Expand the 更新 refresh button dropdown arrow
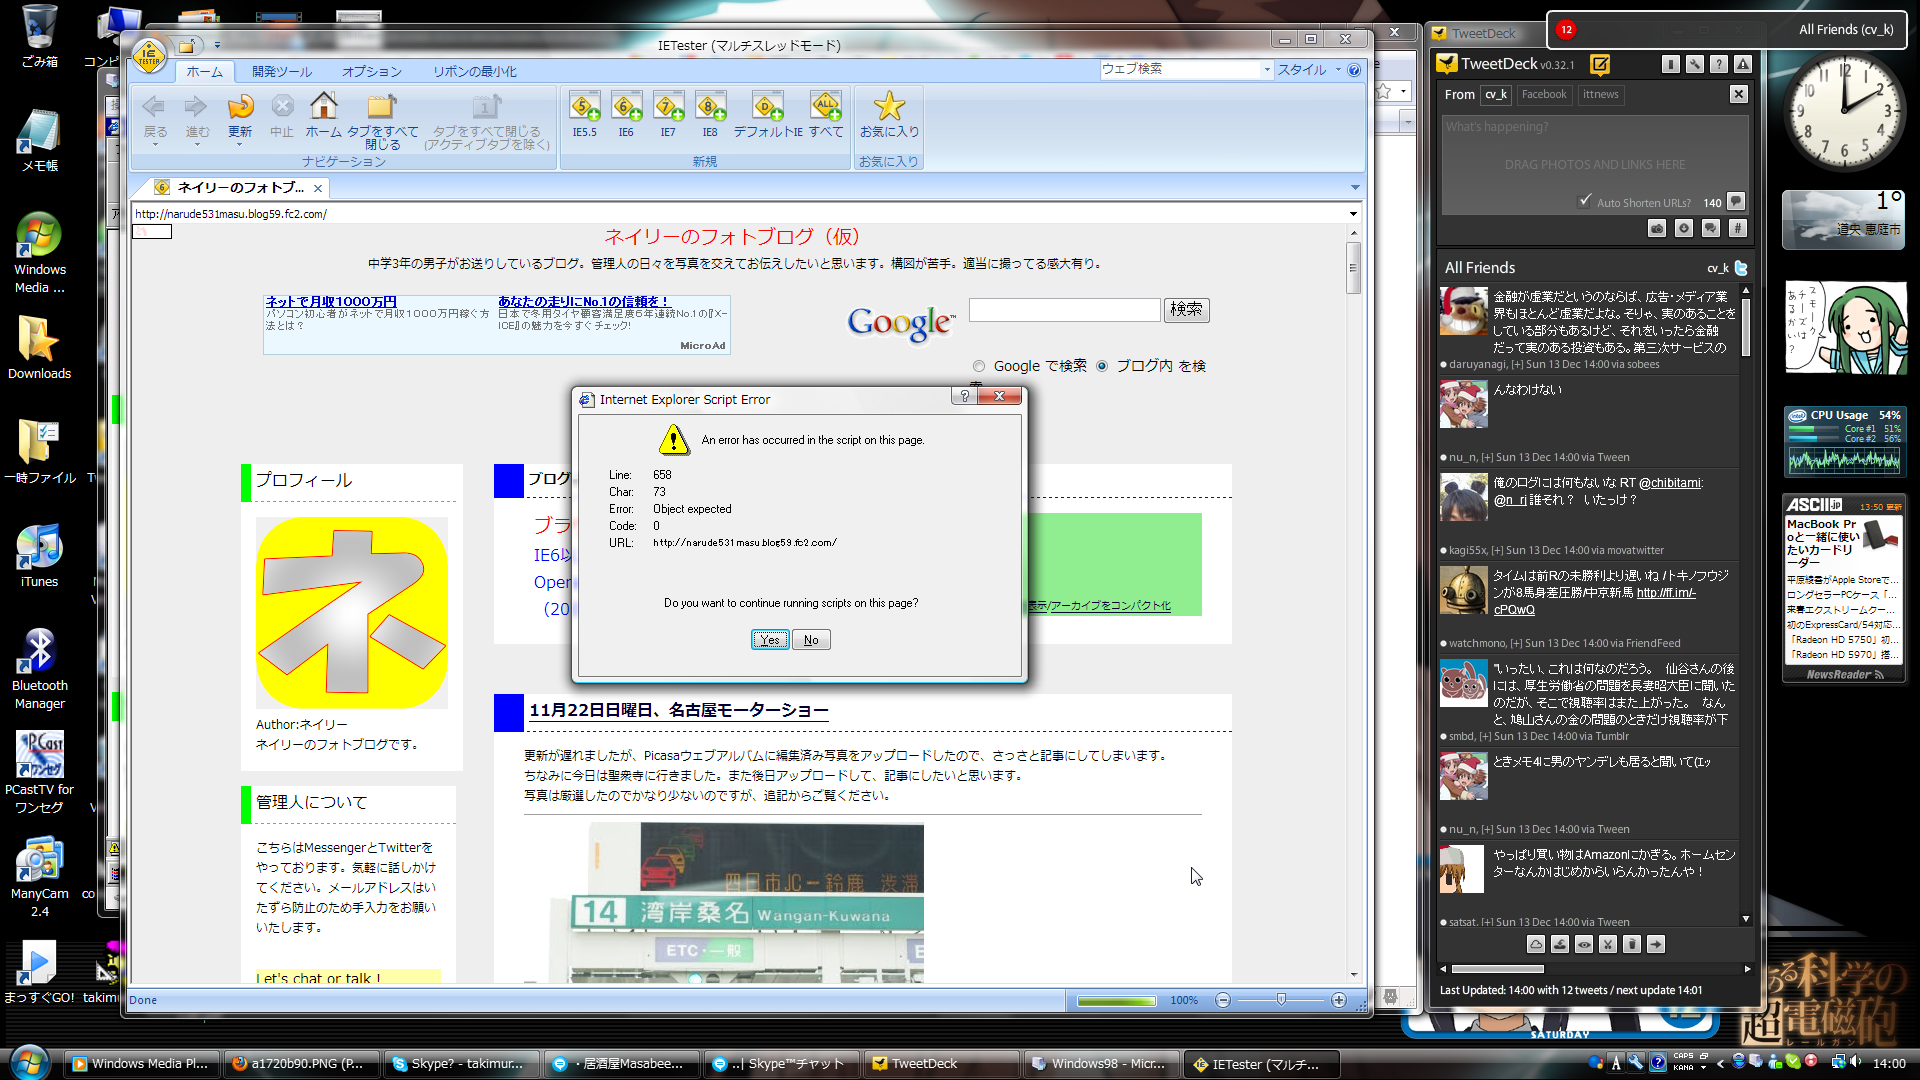 click(240, 145)
